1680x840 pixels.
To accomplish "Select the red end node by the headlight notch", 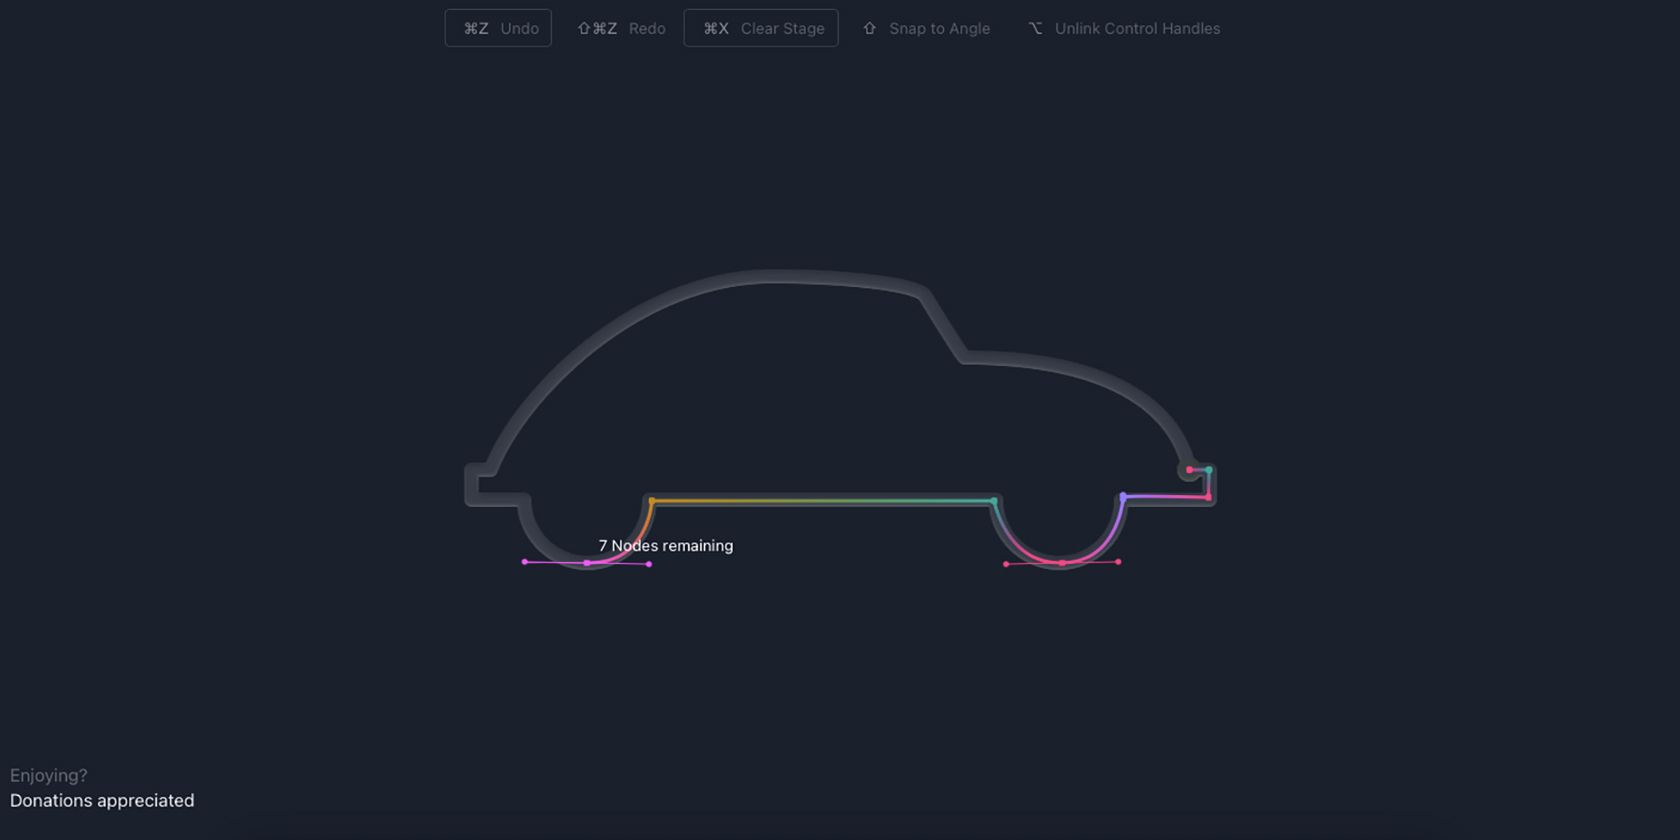I will (x=1189, y=469).
